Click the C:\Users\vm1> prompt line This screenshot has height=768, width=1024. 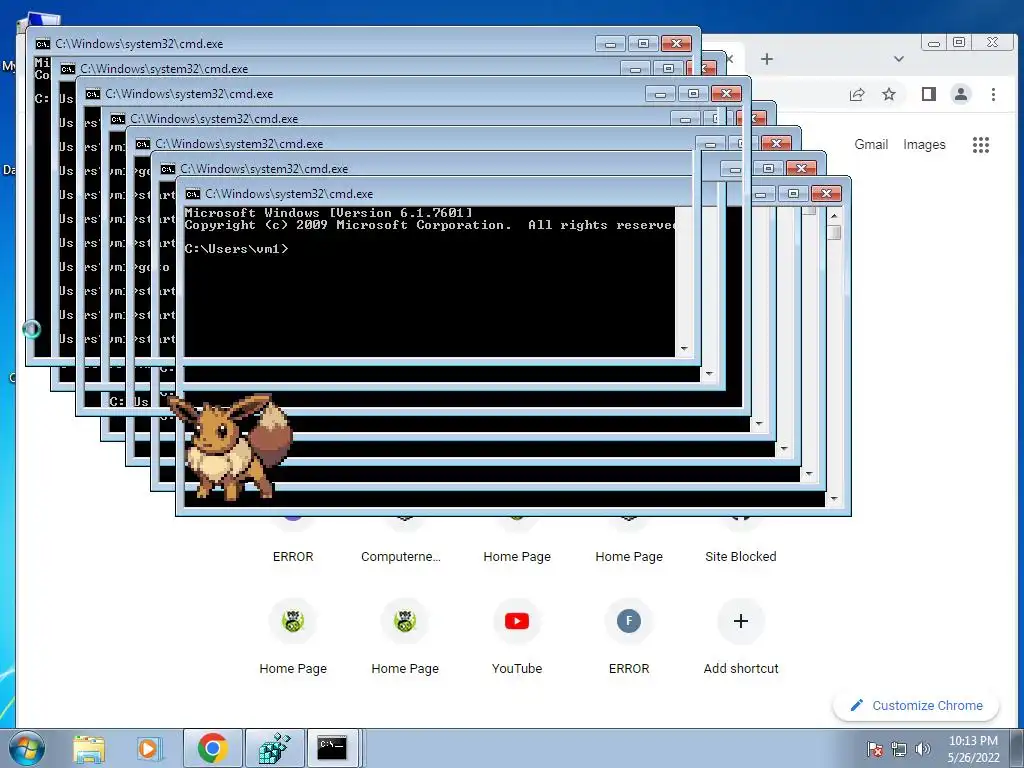pos(236,249)
